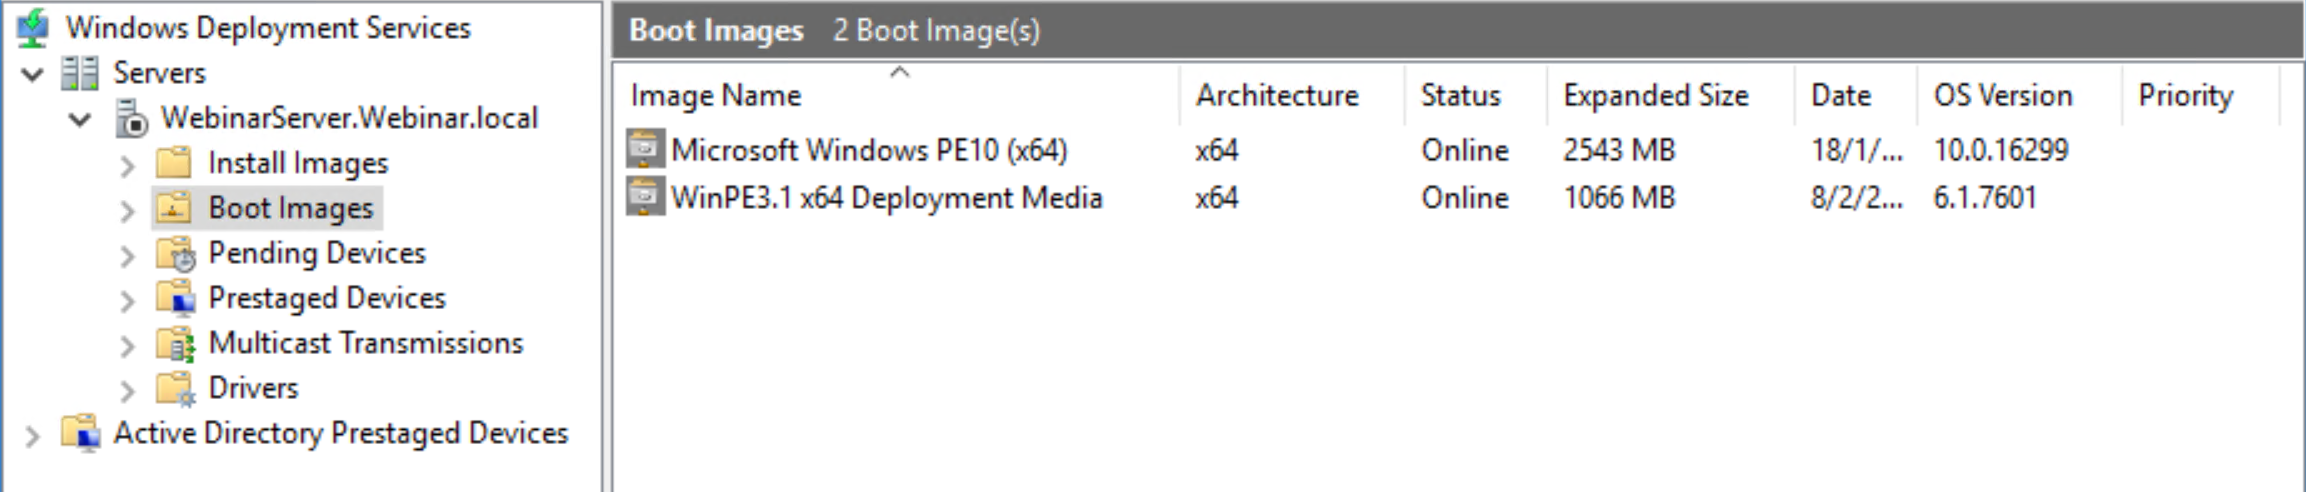Expand the Install Images node
The height and width of the screenshot is (492, 2306).
point(127,165)
